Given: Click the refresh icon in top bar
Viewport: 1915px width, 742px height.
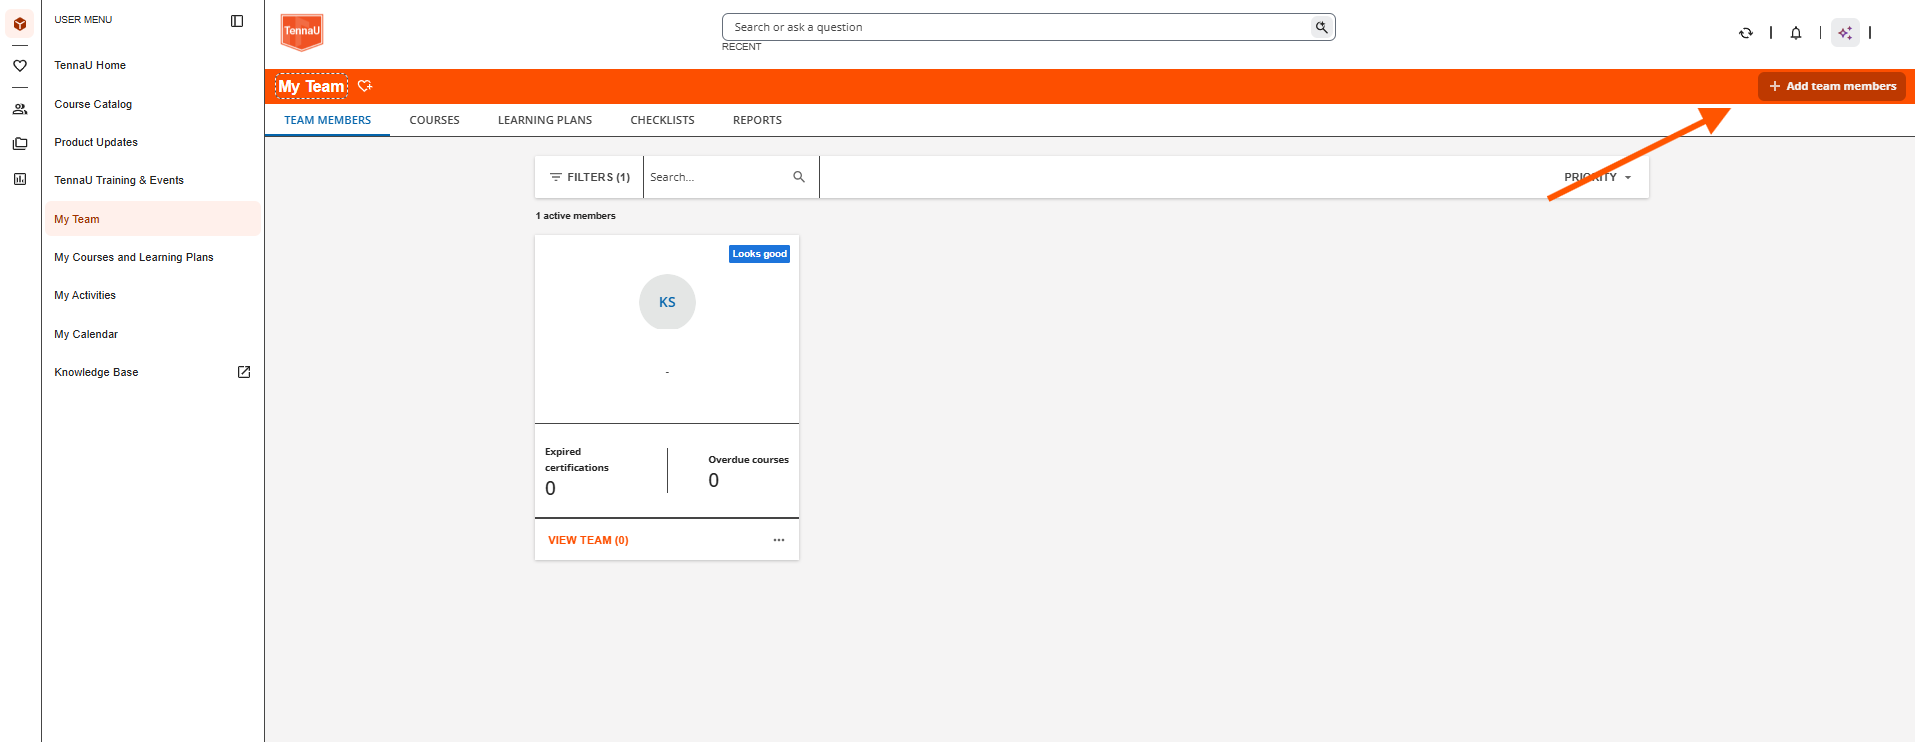Looking at the screenshot, I should click(1746, 33).
